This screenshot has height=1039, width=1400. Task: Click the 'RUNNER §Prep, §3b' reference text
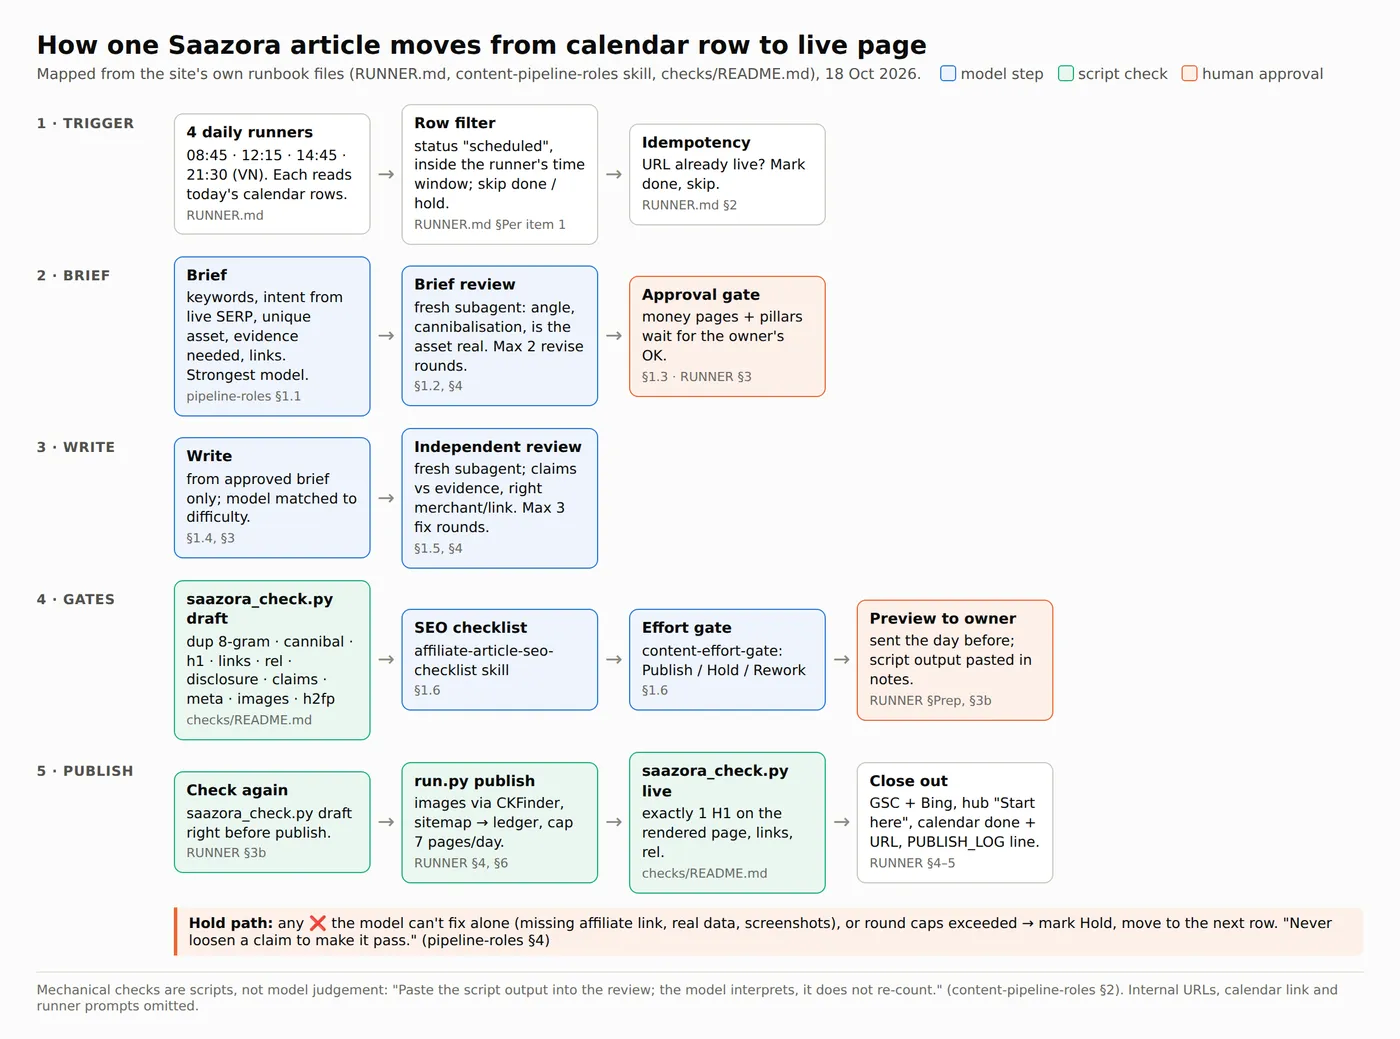[930, 701]
